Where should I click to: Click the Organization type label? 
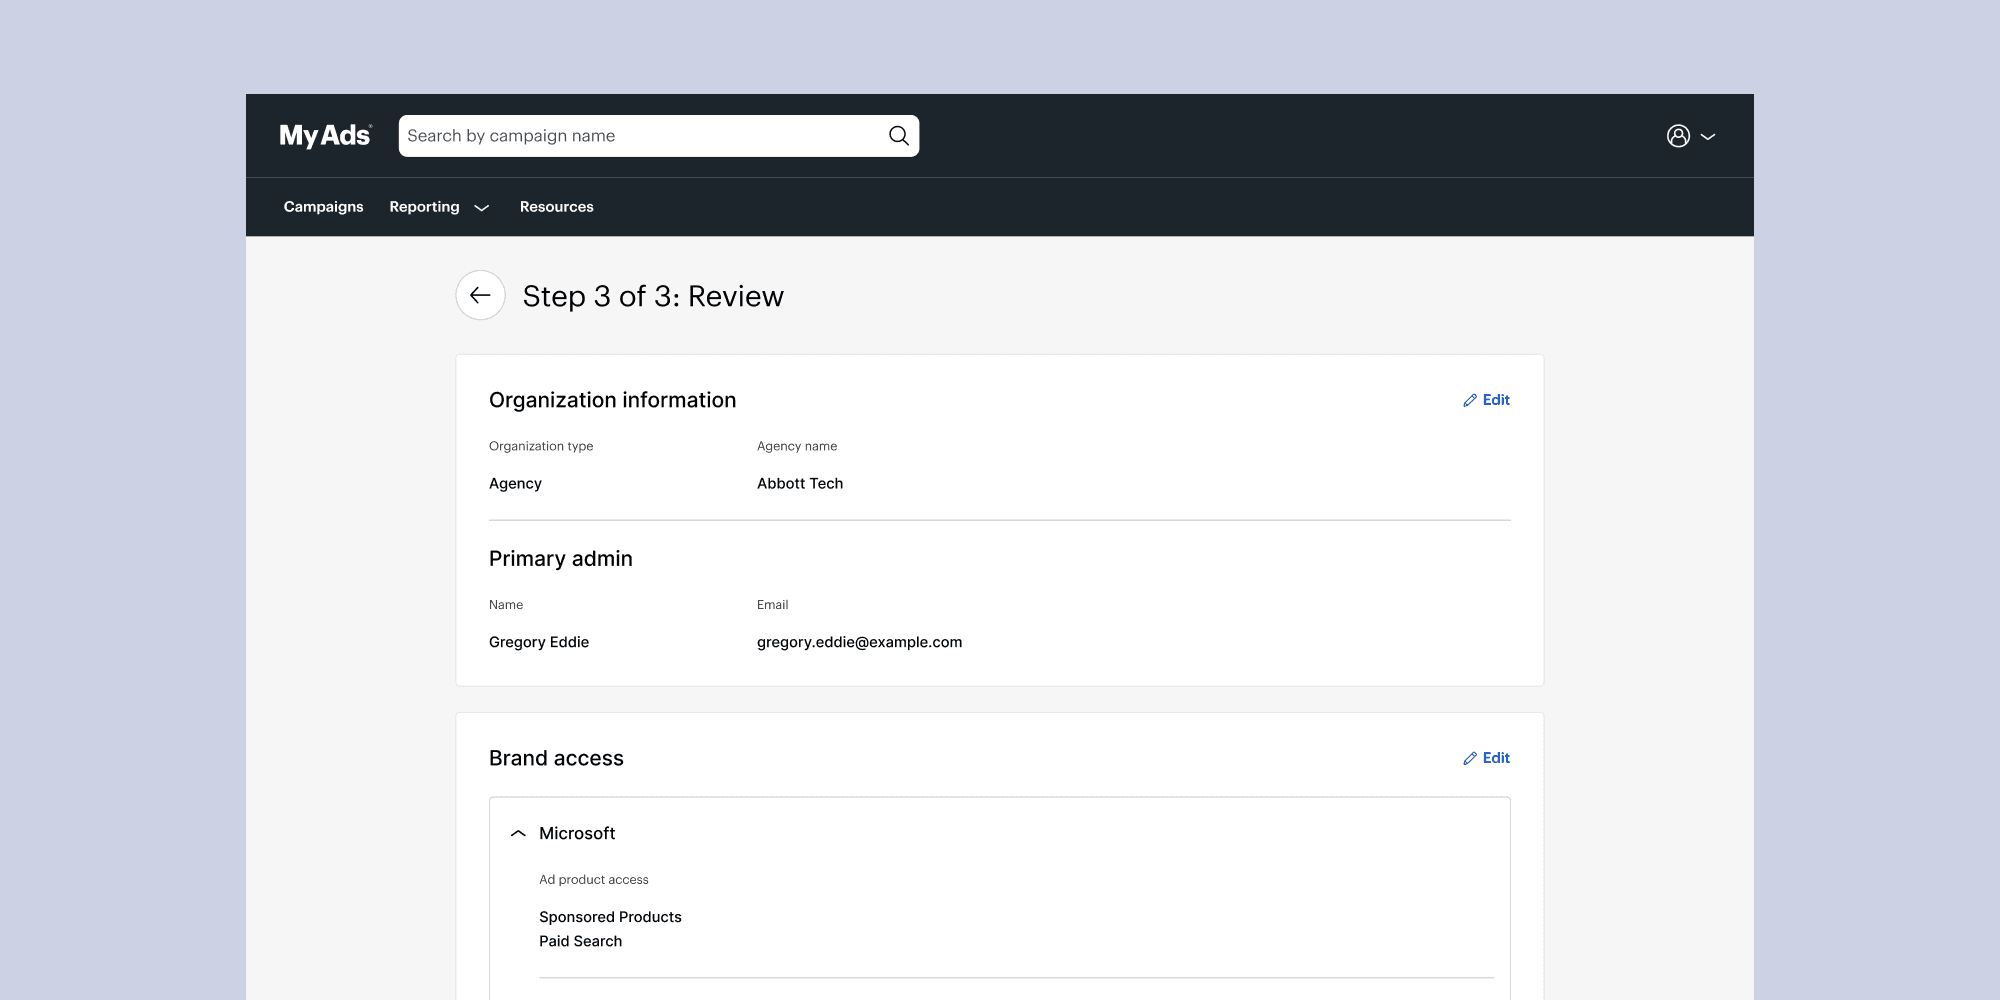click(x=541, y=446)
